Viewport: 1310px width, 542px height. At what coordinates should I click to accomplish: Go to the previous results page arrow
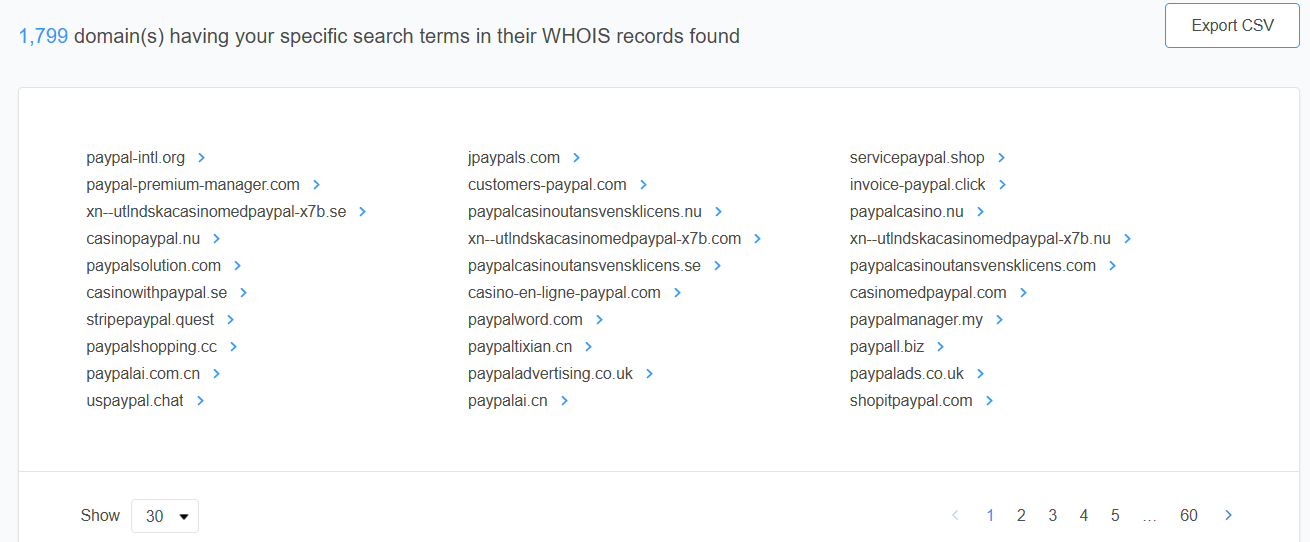click(x=955, y=516)
